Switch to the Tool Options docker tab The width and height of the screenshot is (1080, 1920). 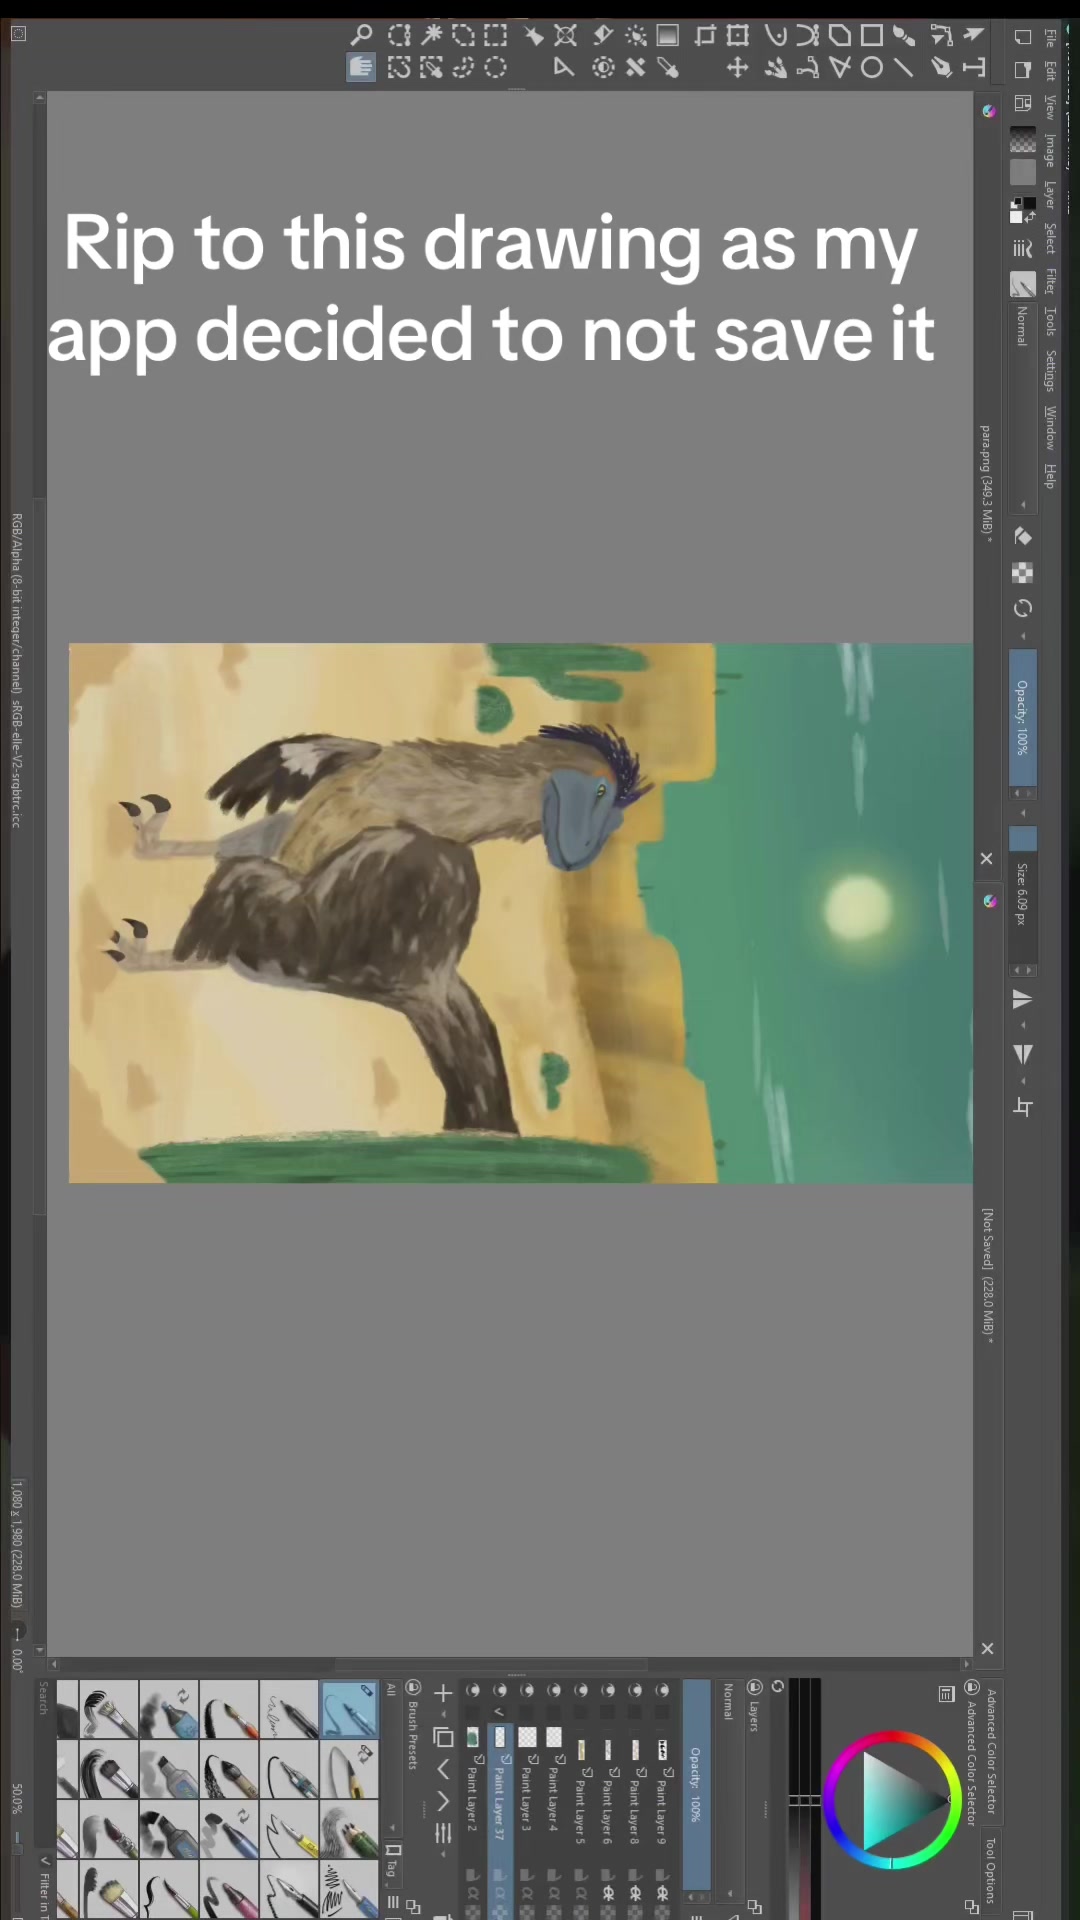[x=990, y=1870]
